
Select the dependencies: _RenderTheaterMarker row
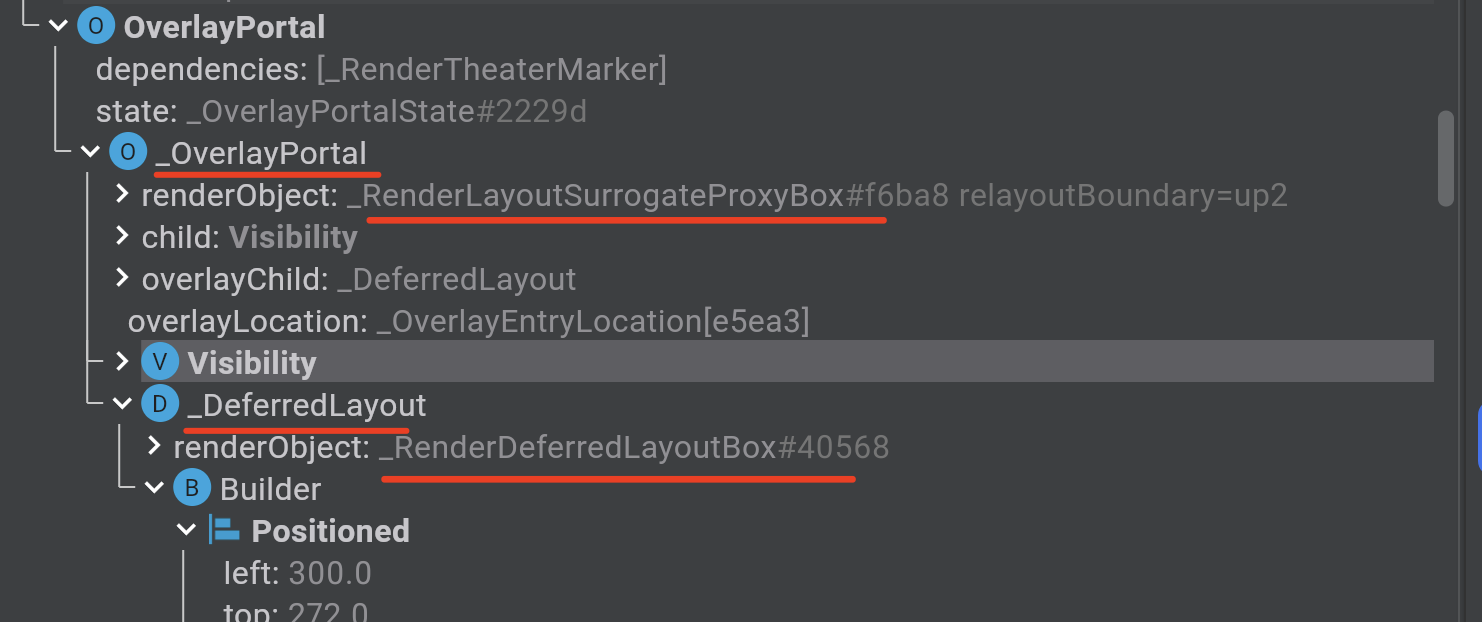click(381, 69)
